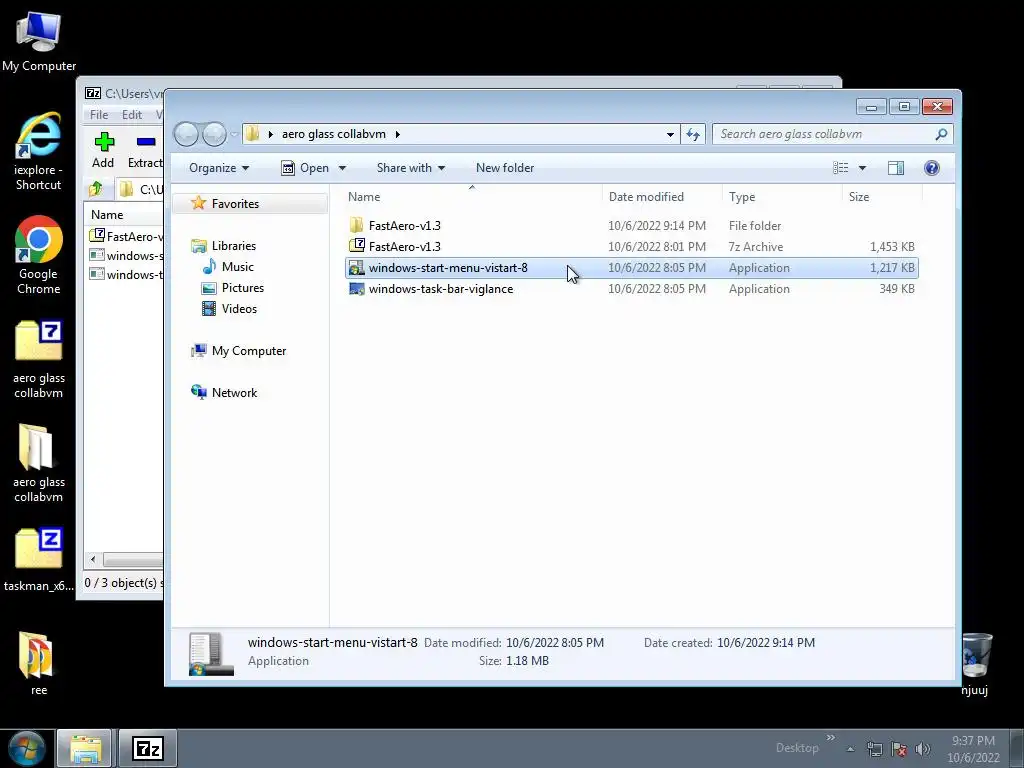Click the 7-Zip taskbar button

[147, 748]
